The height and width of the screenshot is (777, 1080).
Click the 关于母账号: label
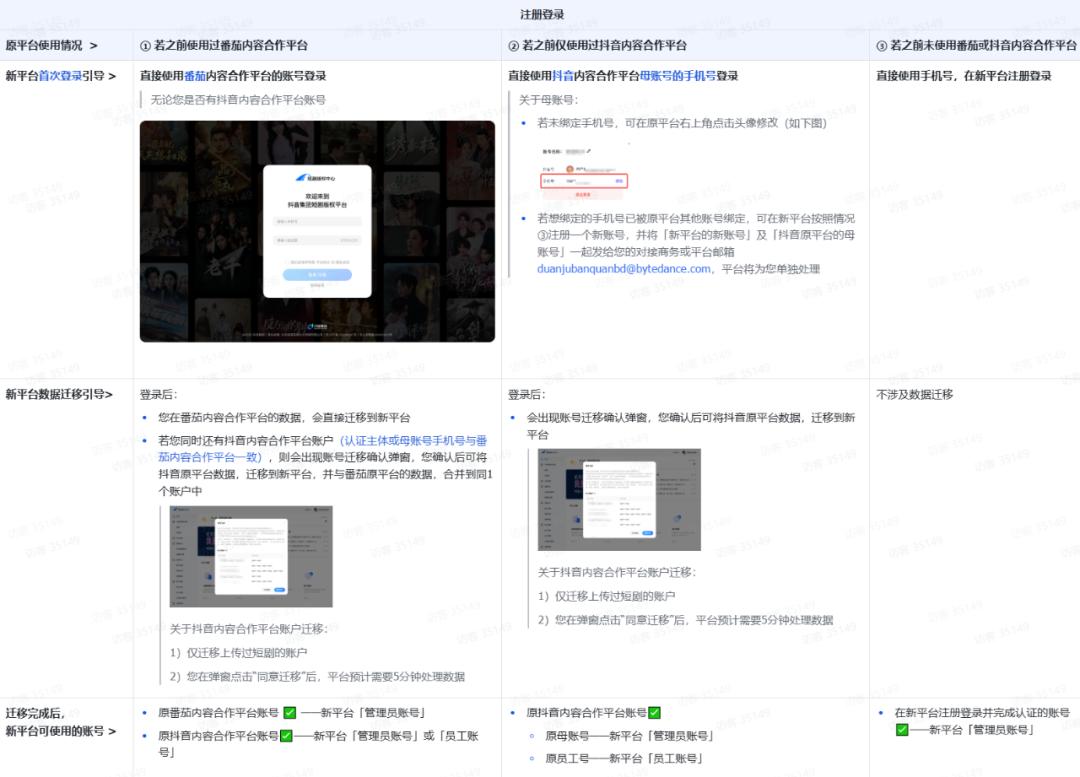pos(549,100)
